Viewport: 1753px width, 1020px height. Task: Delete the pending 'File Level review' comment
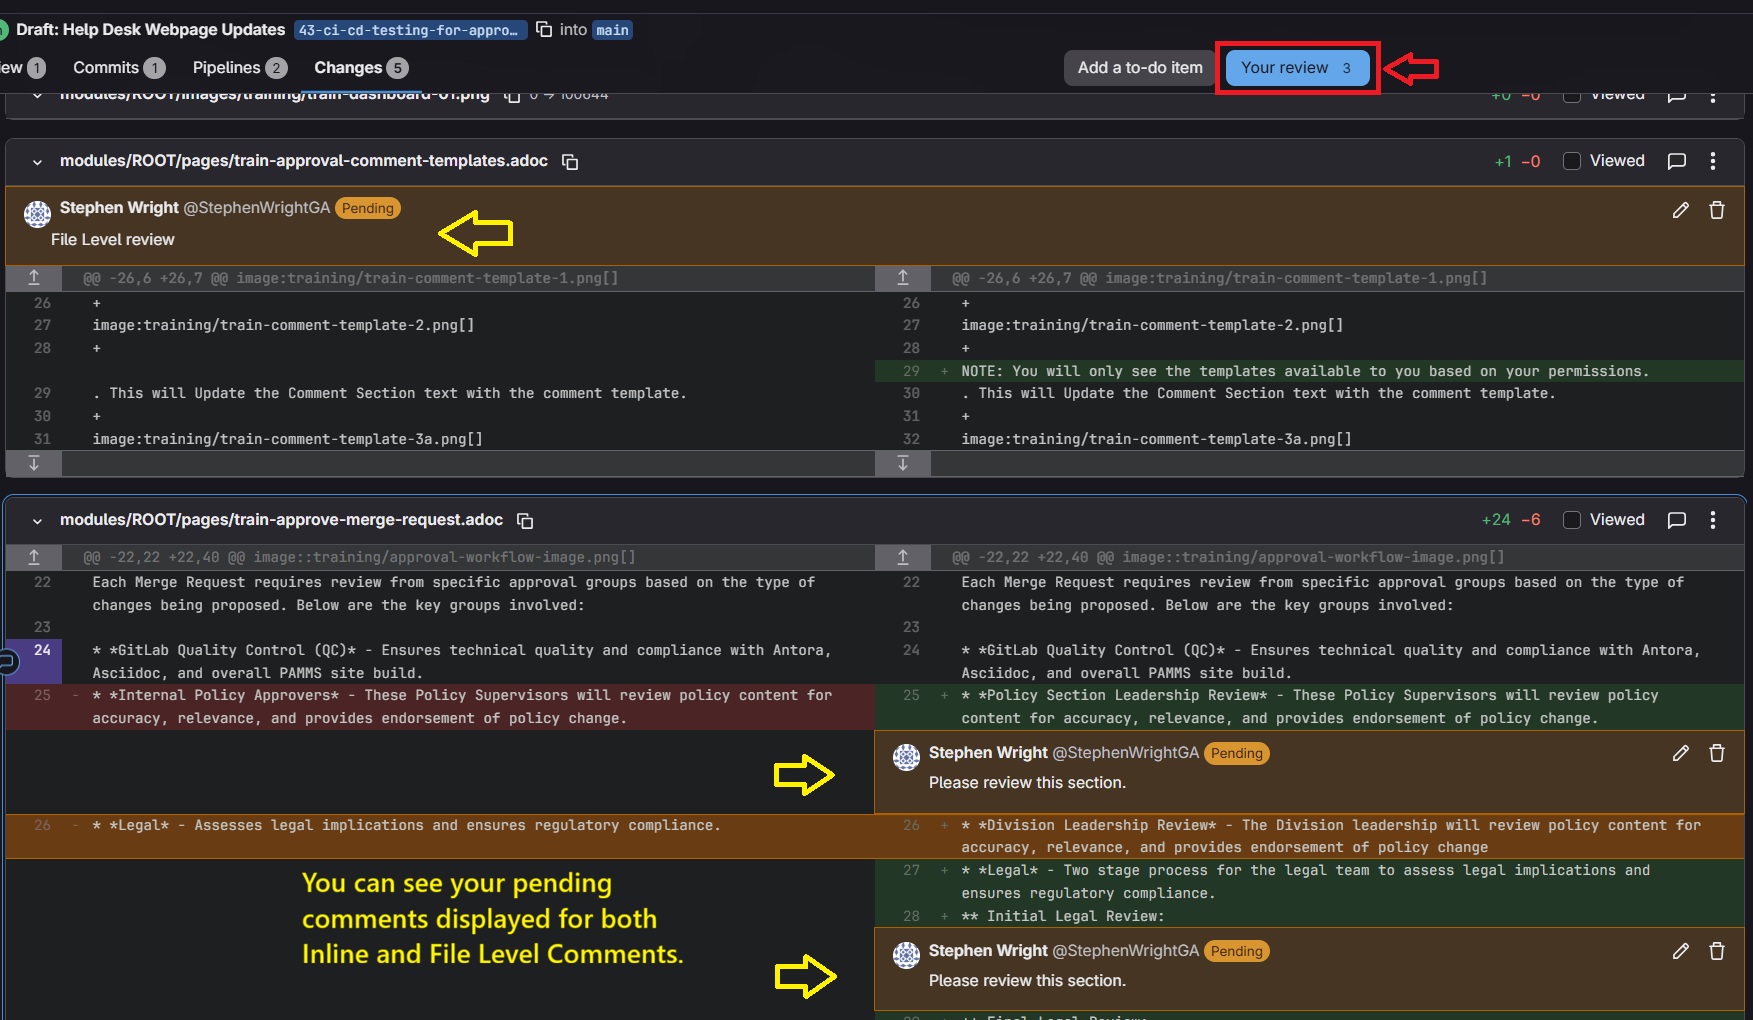(1717, 210)
